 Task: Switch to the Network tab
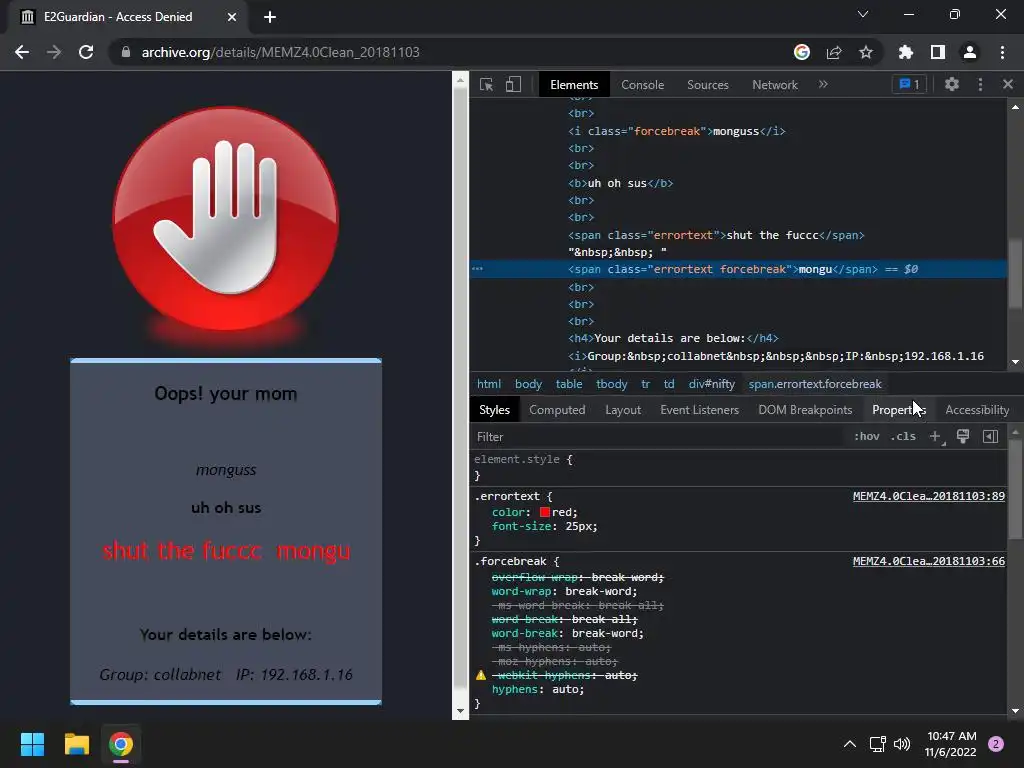coord(775,85)
